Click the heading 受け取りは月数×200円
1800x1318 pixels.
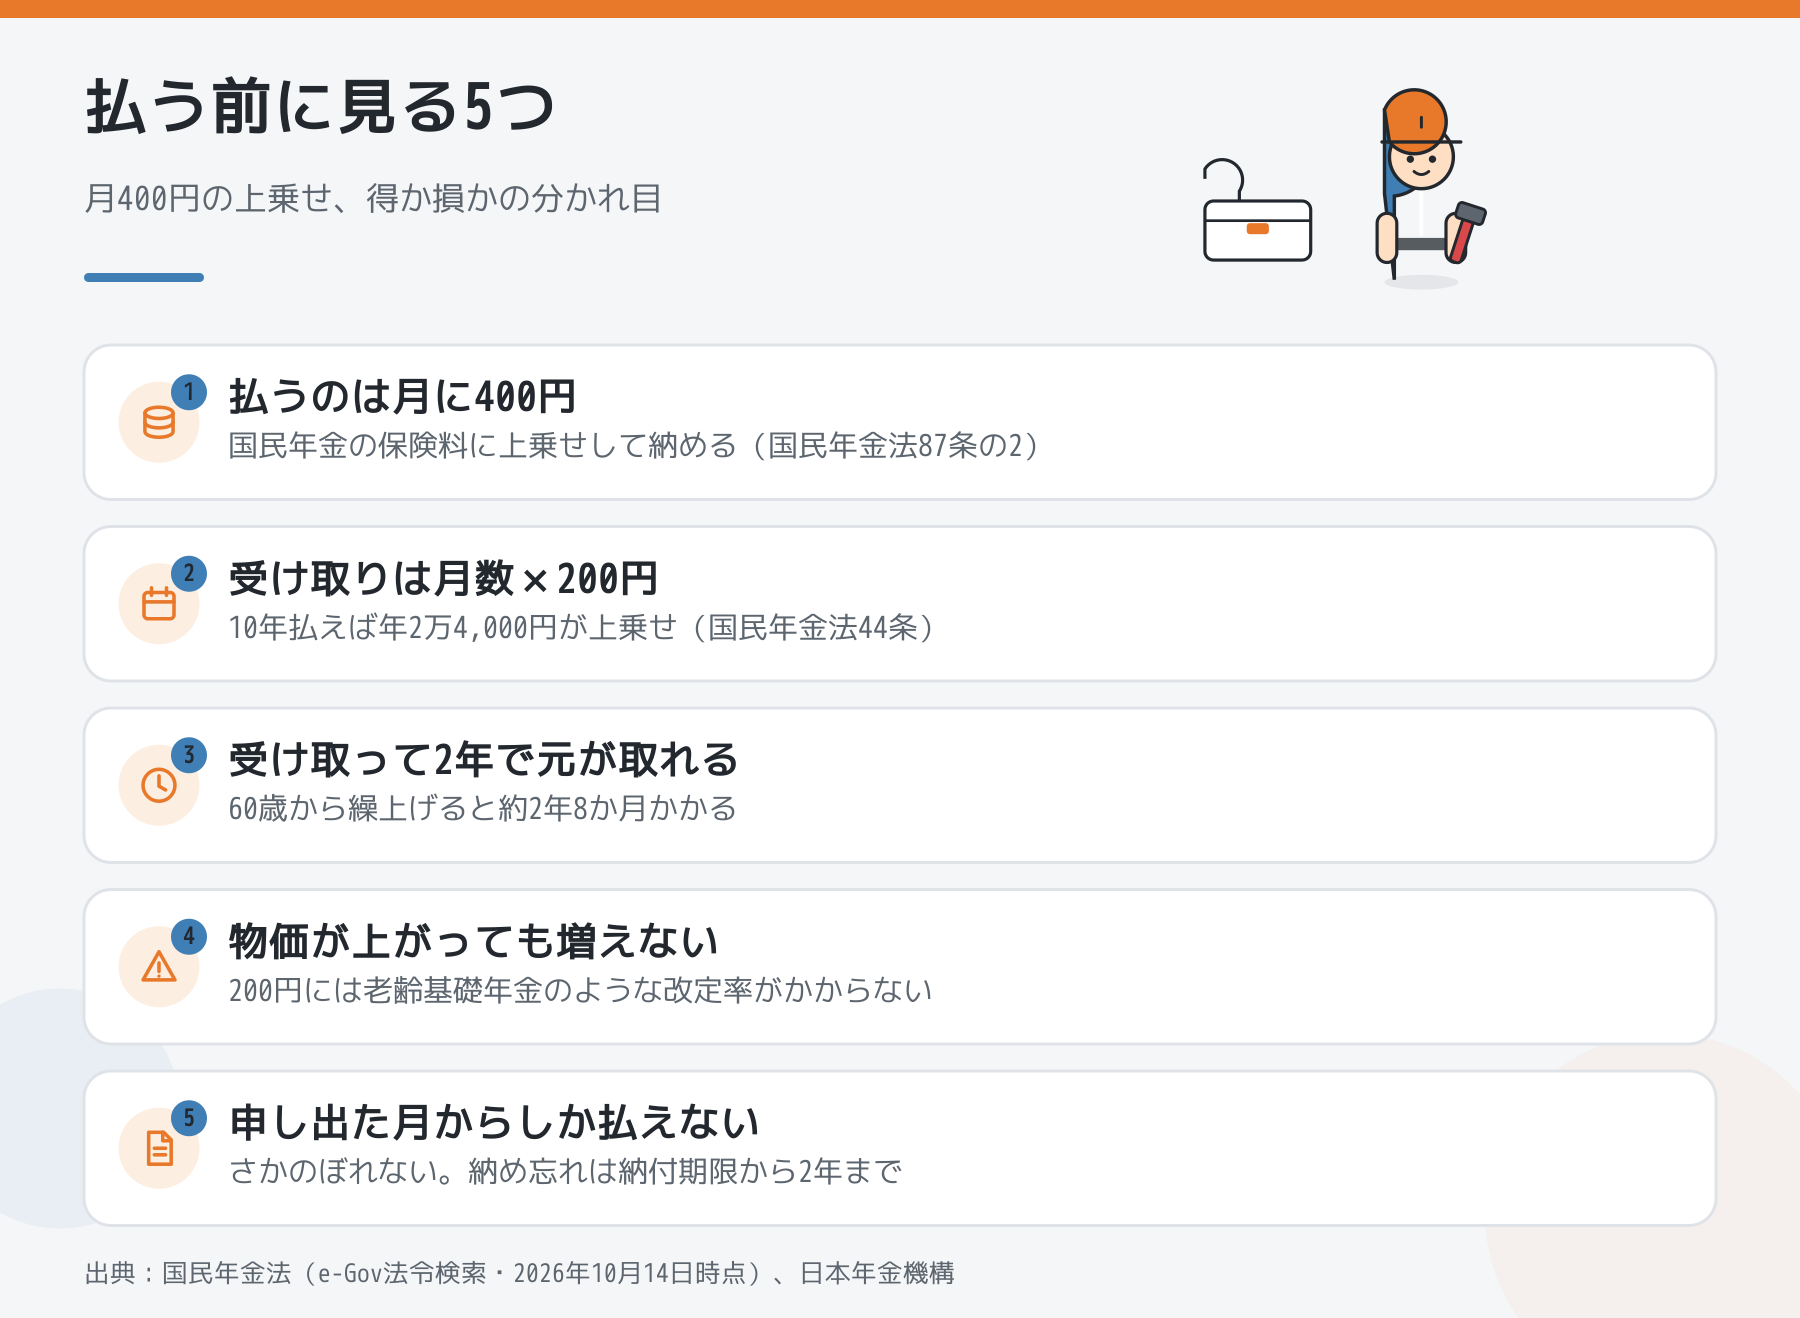[x=444, y=578]
